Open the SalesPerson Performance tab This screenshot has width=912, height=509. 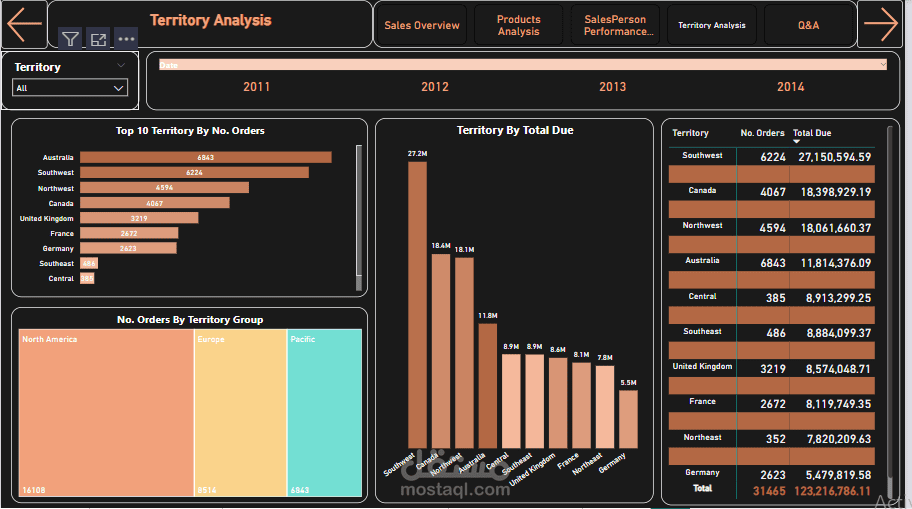point(615,25)
